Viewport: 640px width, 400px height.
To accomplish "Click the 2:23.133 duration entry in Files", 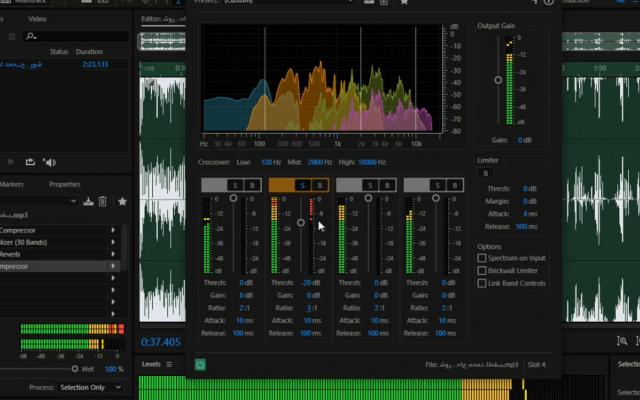I will click(95, 64).
